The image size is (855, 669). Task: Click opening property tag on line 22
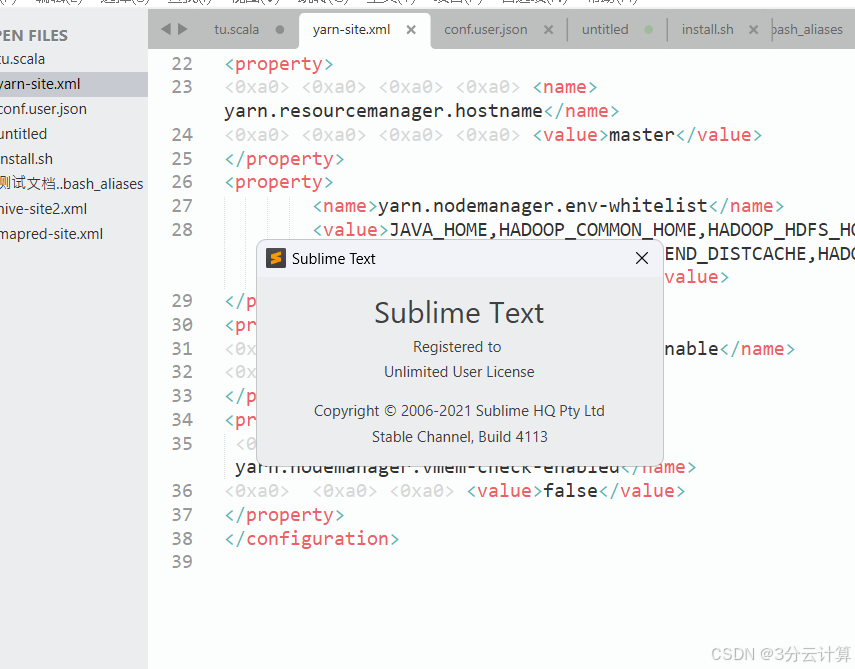coord(279,64)
